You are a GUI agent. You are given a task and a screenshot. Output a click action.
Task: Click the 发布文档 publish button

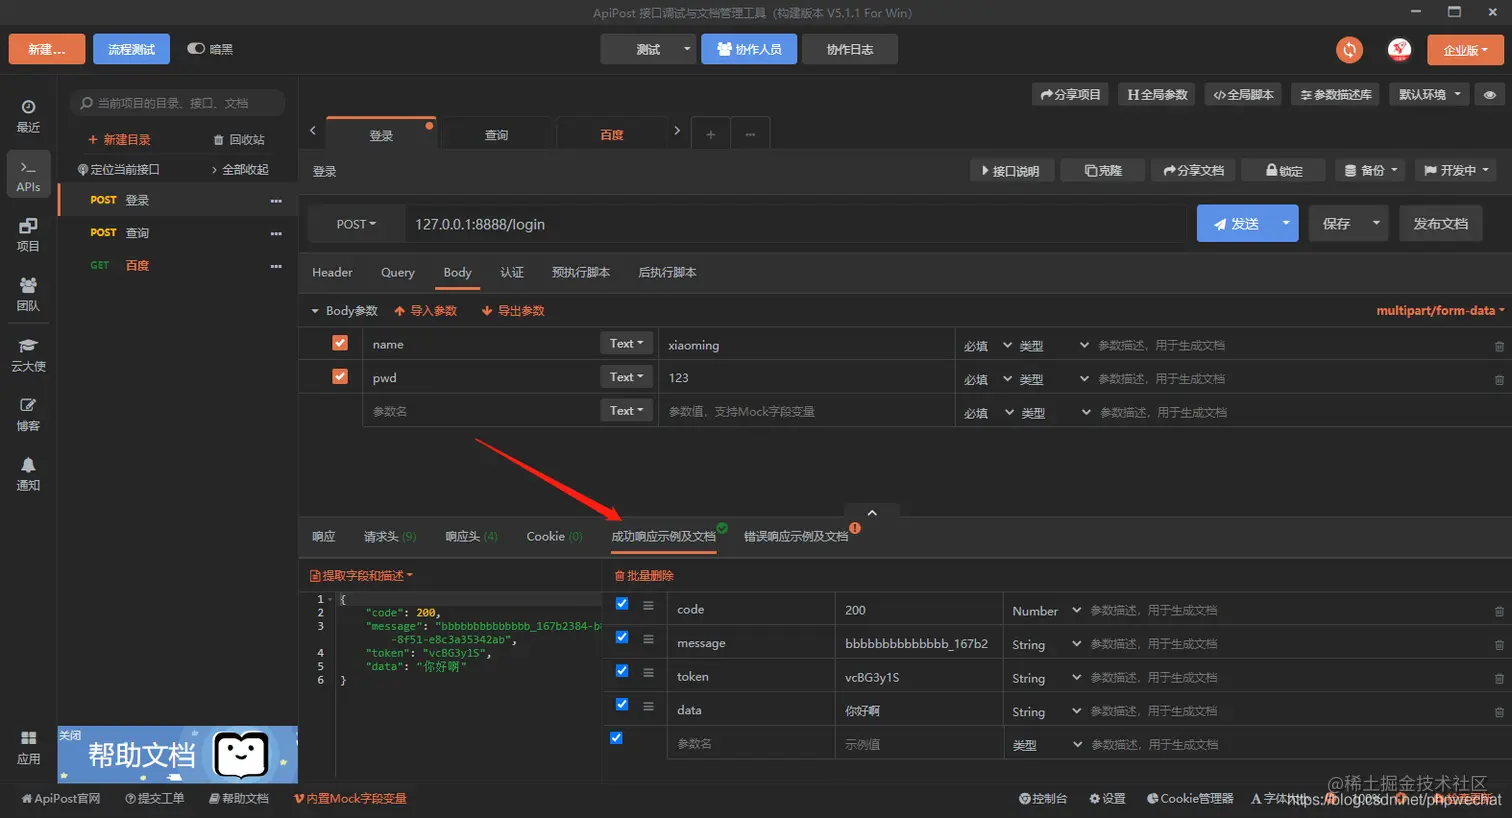click(1440, 224)
